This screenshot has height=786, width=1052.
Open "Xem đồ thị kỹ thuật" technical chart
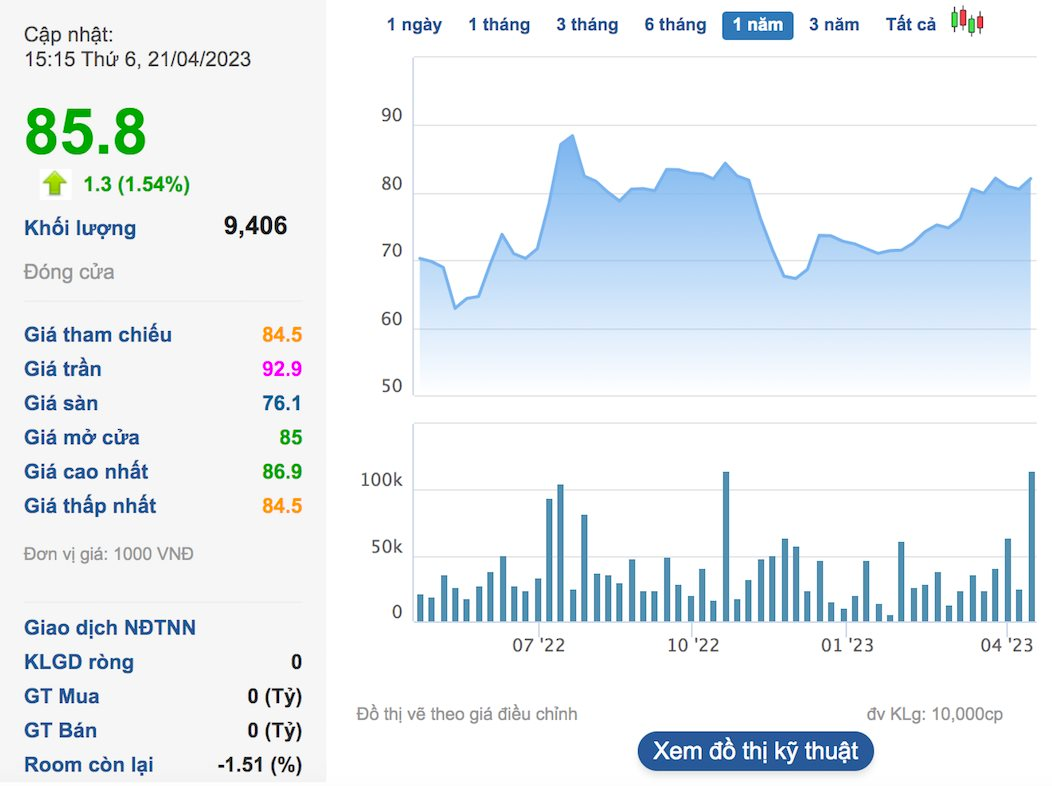pos(755,751)
